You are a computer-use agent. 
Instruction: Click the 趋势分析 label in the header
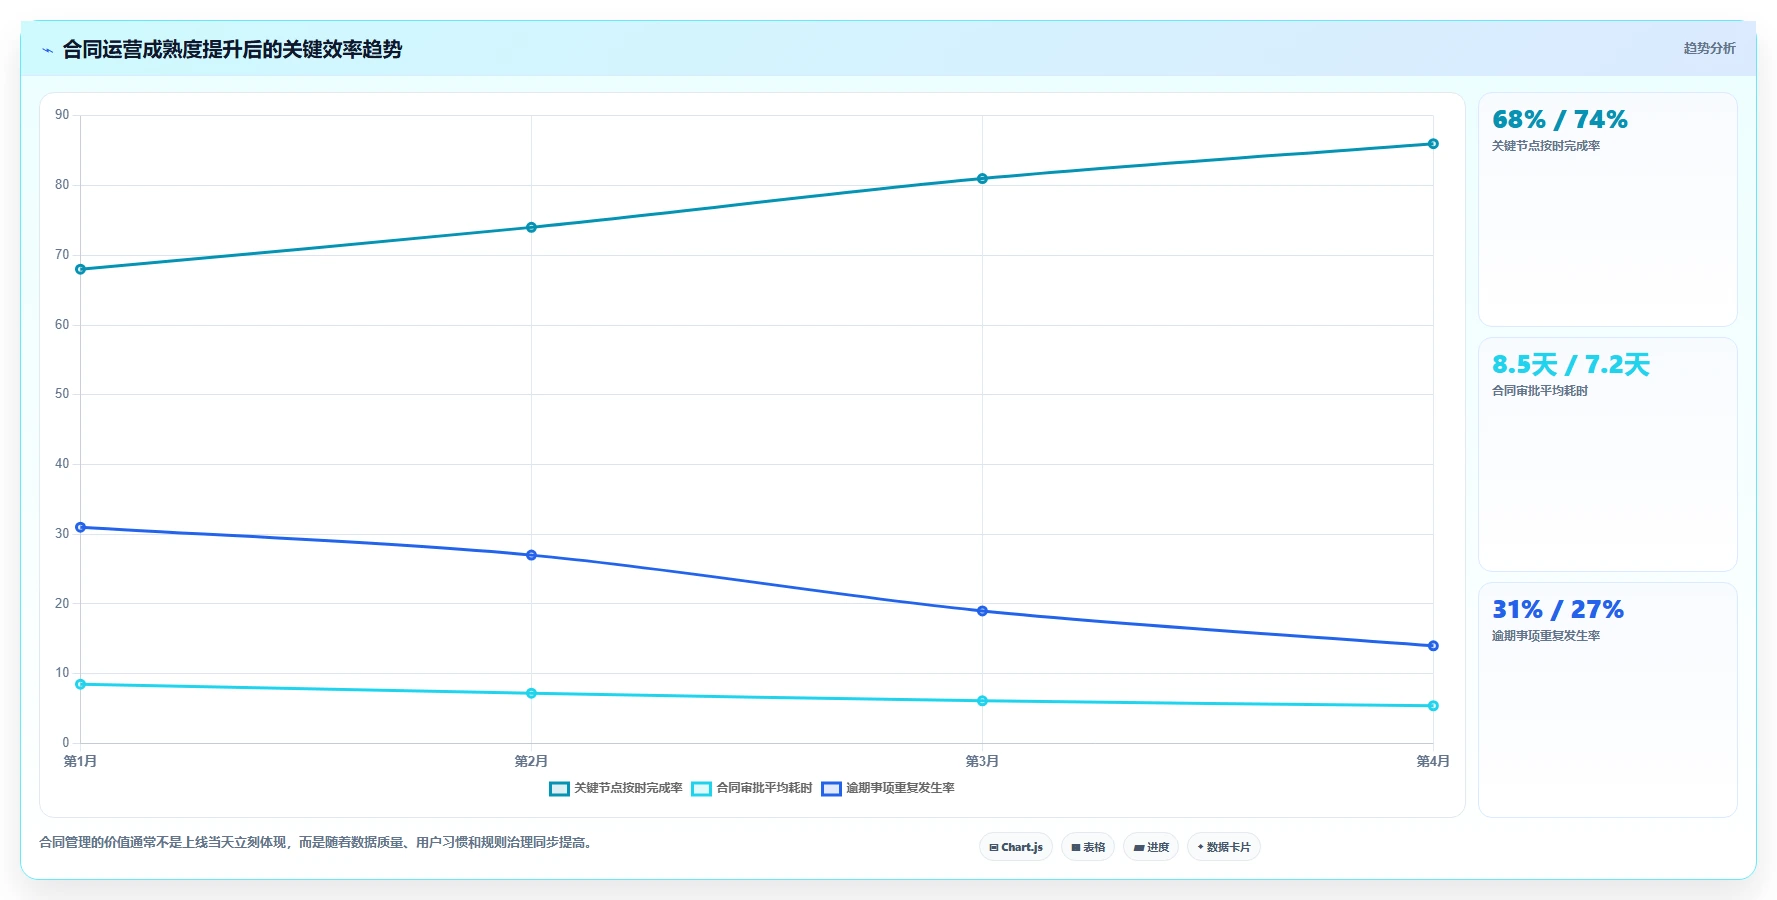tap(1709, 48)
